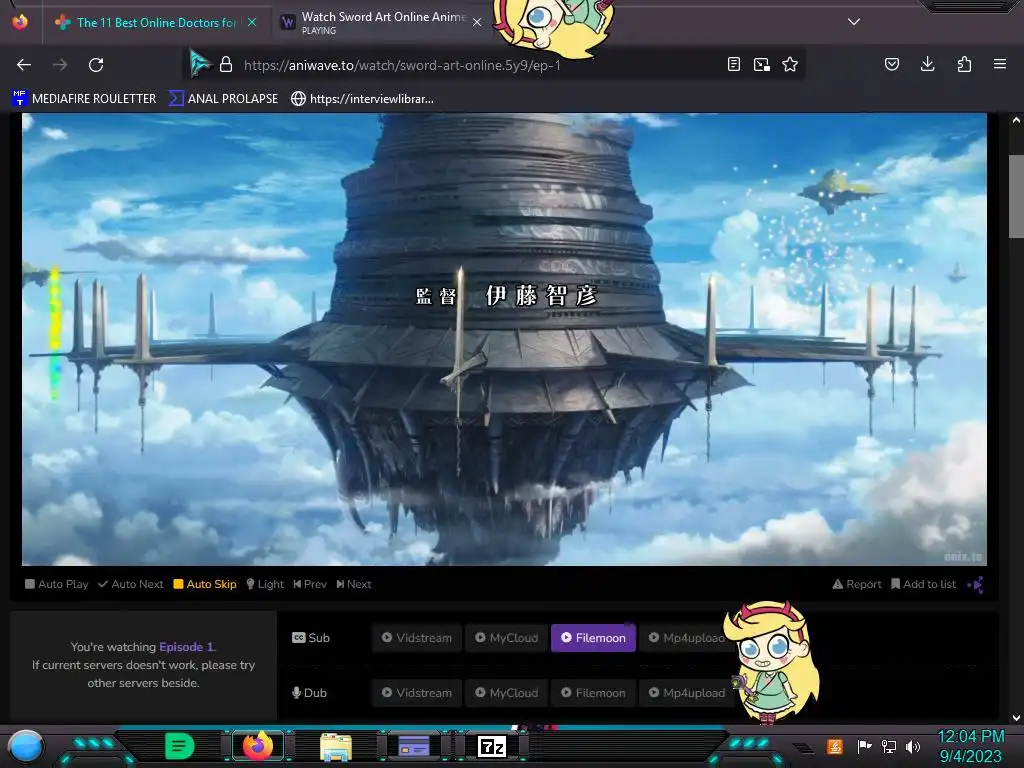Click the aniwave URL address field

(402, 65)
